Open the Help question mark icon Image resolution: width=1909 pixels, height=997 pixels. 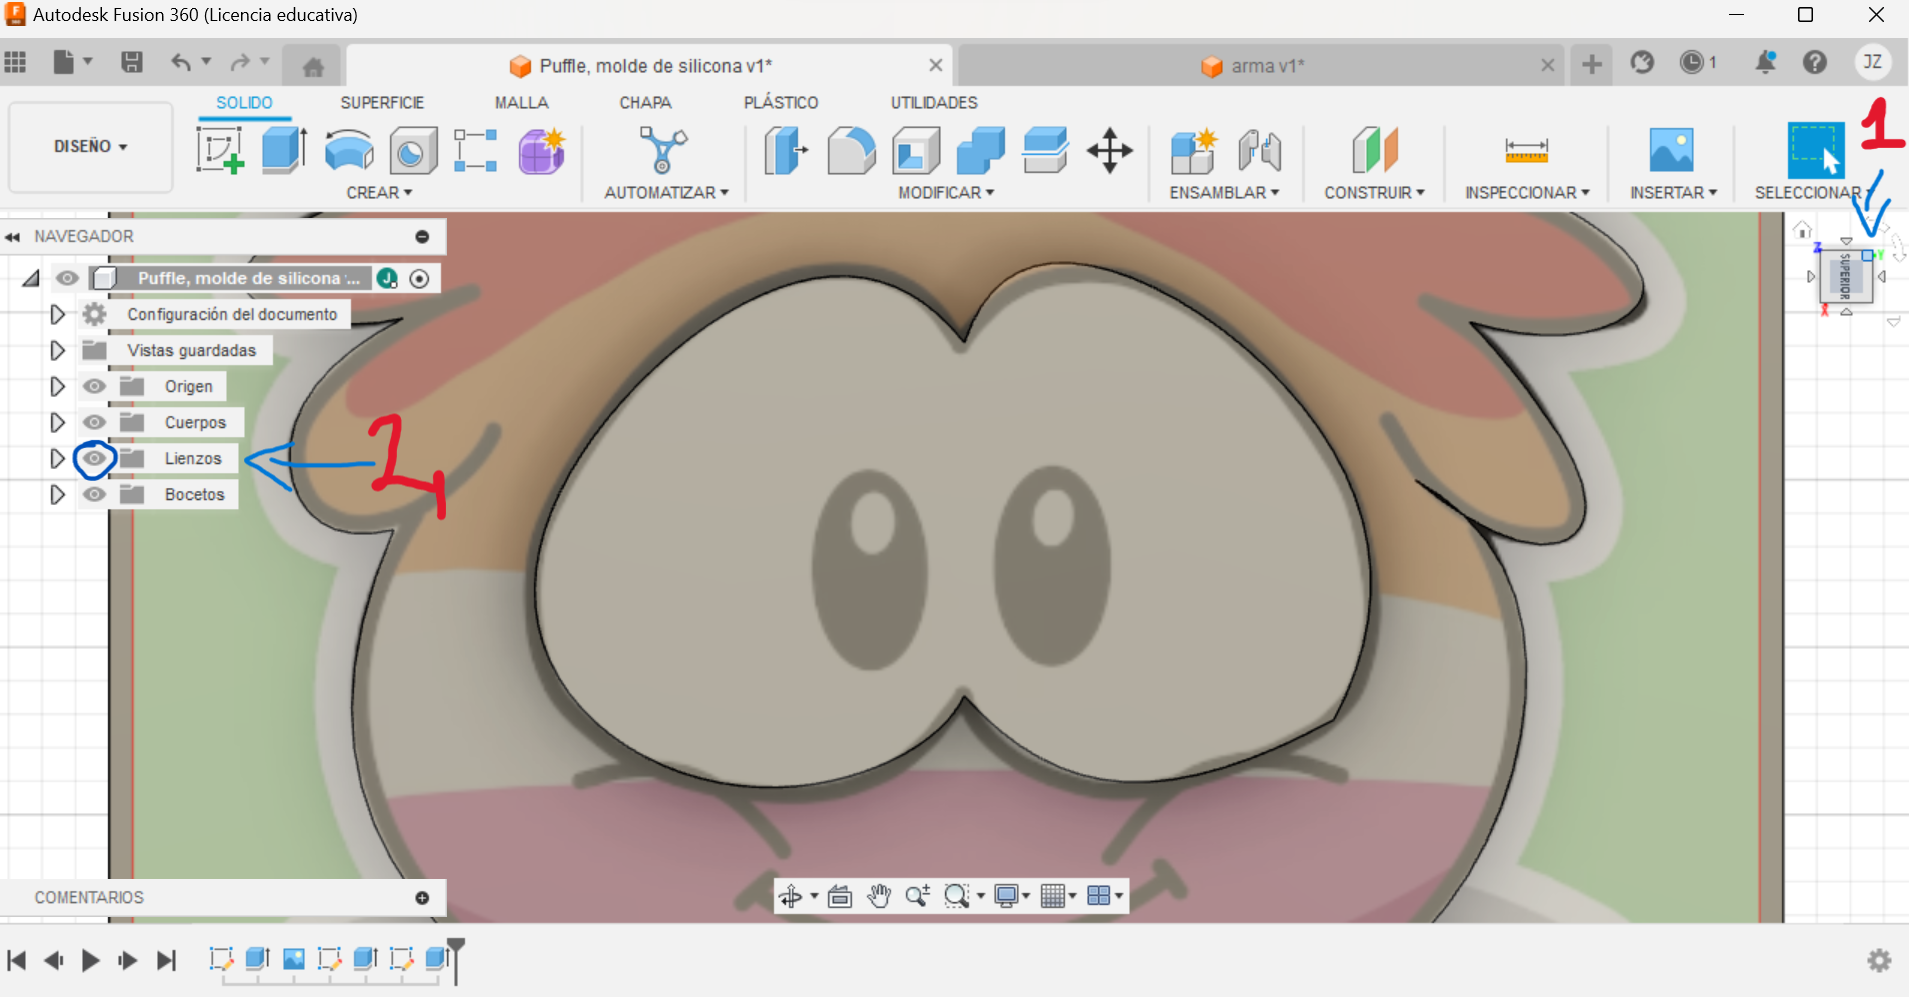1815,62
